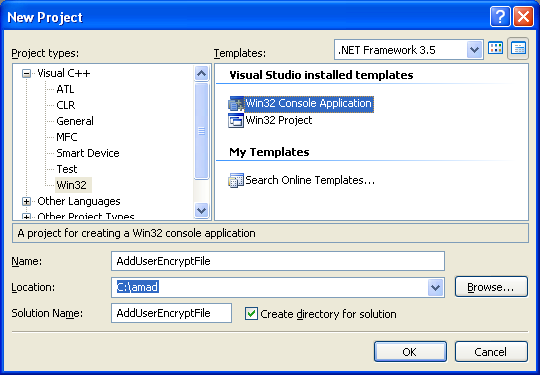540x375 pixels.
Task: Toggle Create directory for solution checkbox
Action: (x=251, y=314)
